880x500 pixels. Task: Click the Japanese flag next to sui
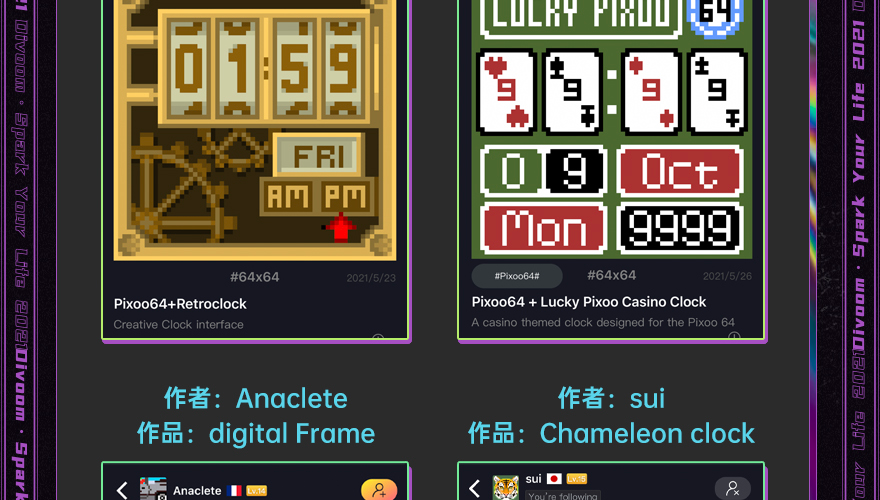(x=554, y=479)
